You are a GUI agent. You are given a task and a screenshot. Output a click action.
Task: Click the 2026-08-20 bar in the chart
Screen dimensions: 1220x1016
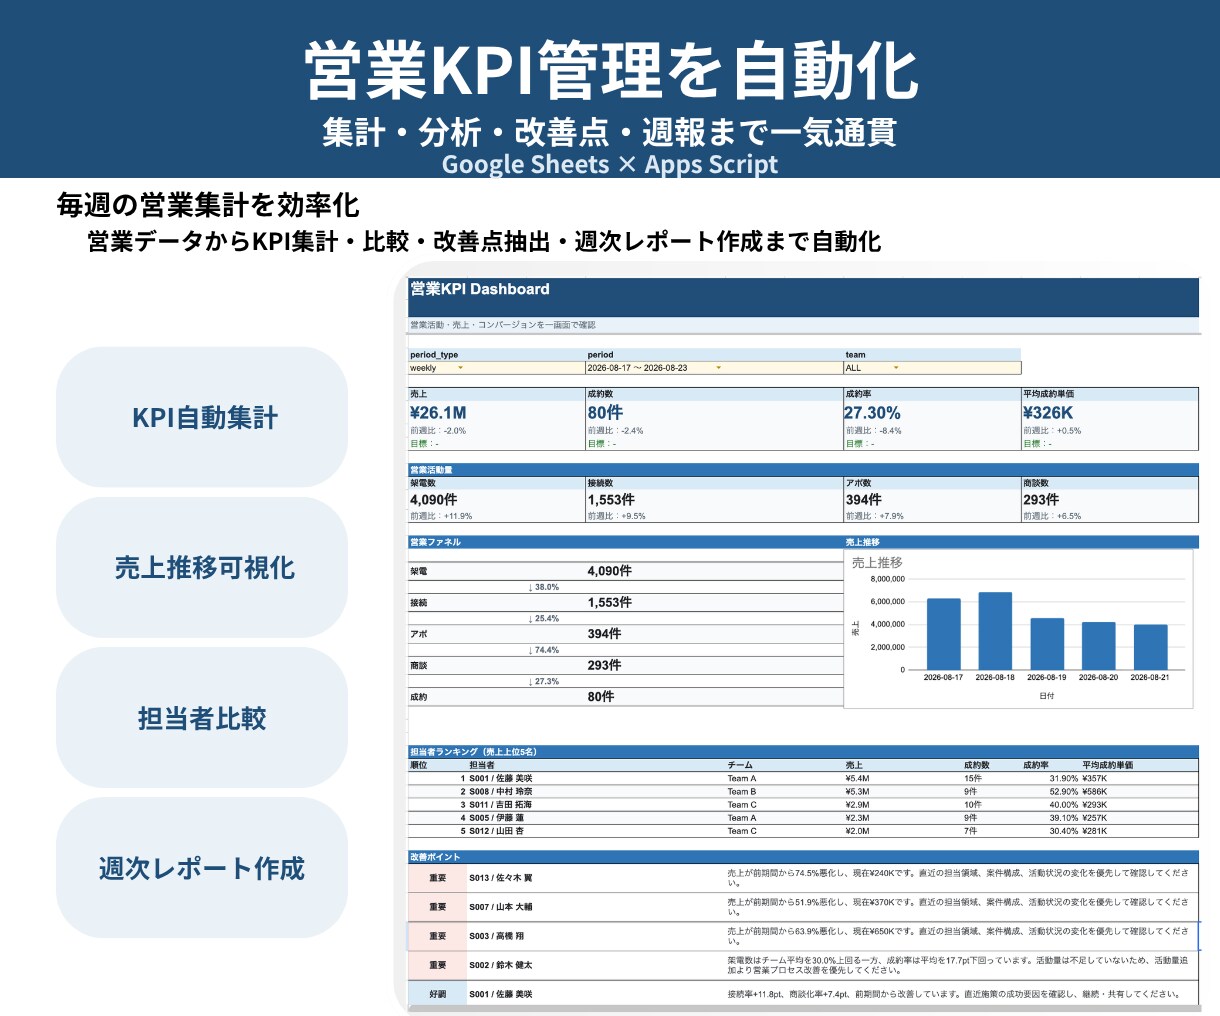pos(1098,646)
